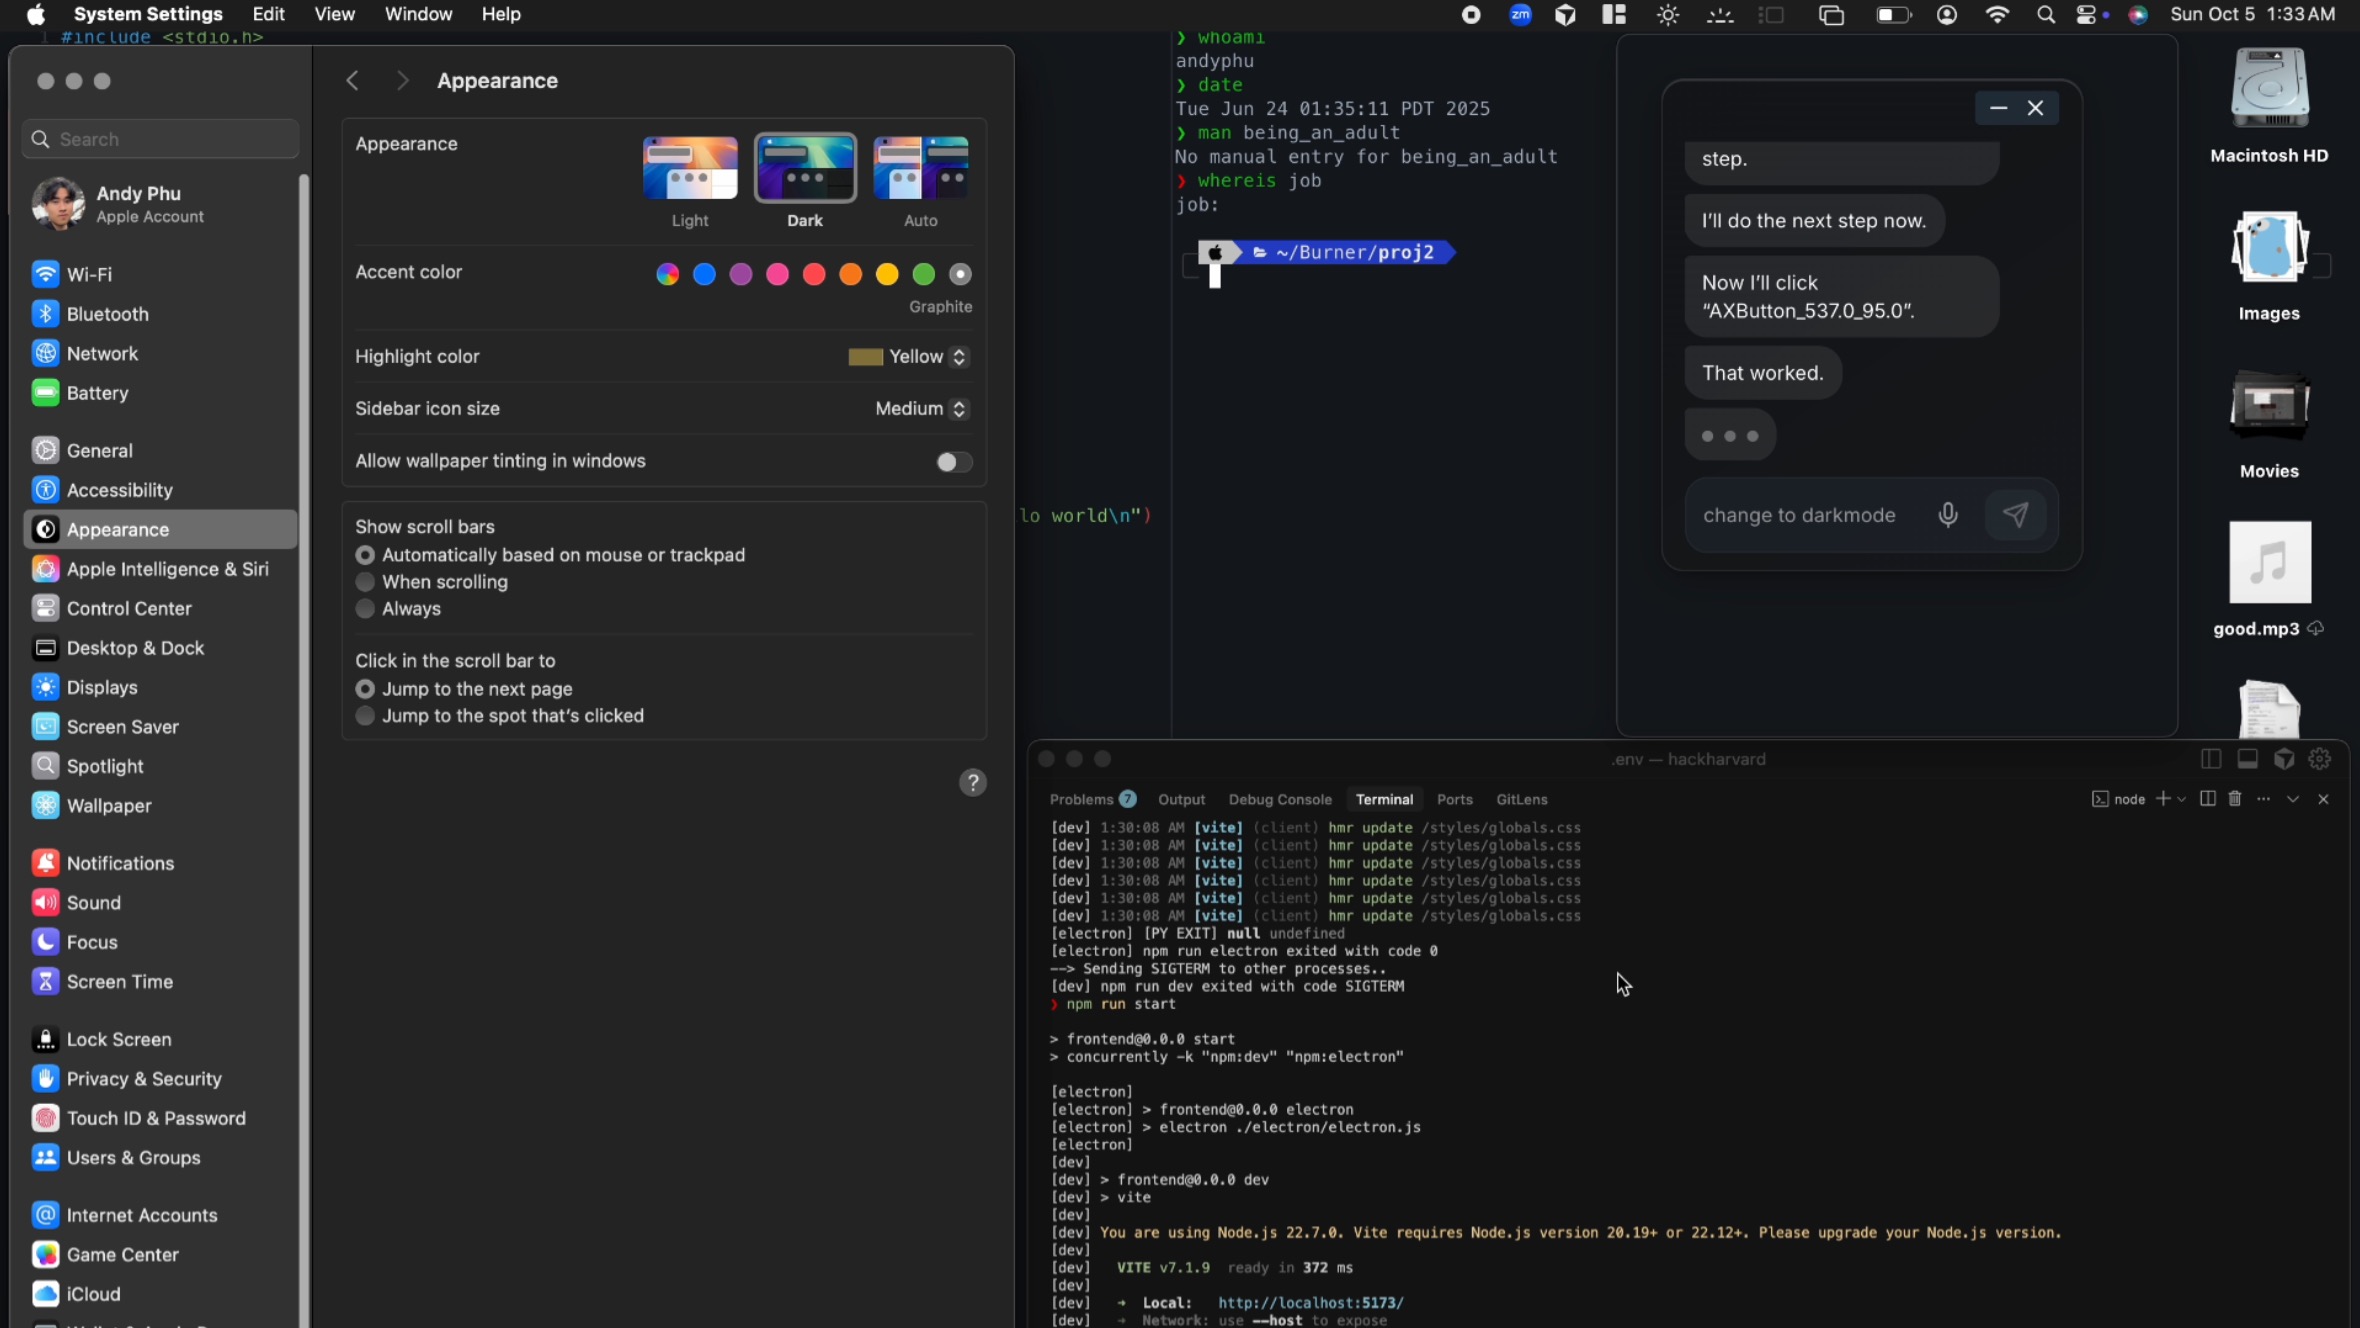Switch to the Debug Console tab
The width and height of the screenshot is (2360, 1328).
tap(1279, 799)
